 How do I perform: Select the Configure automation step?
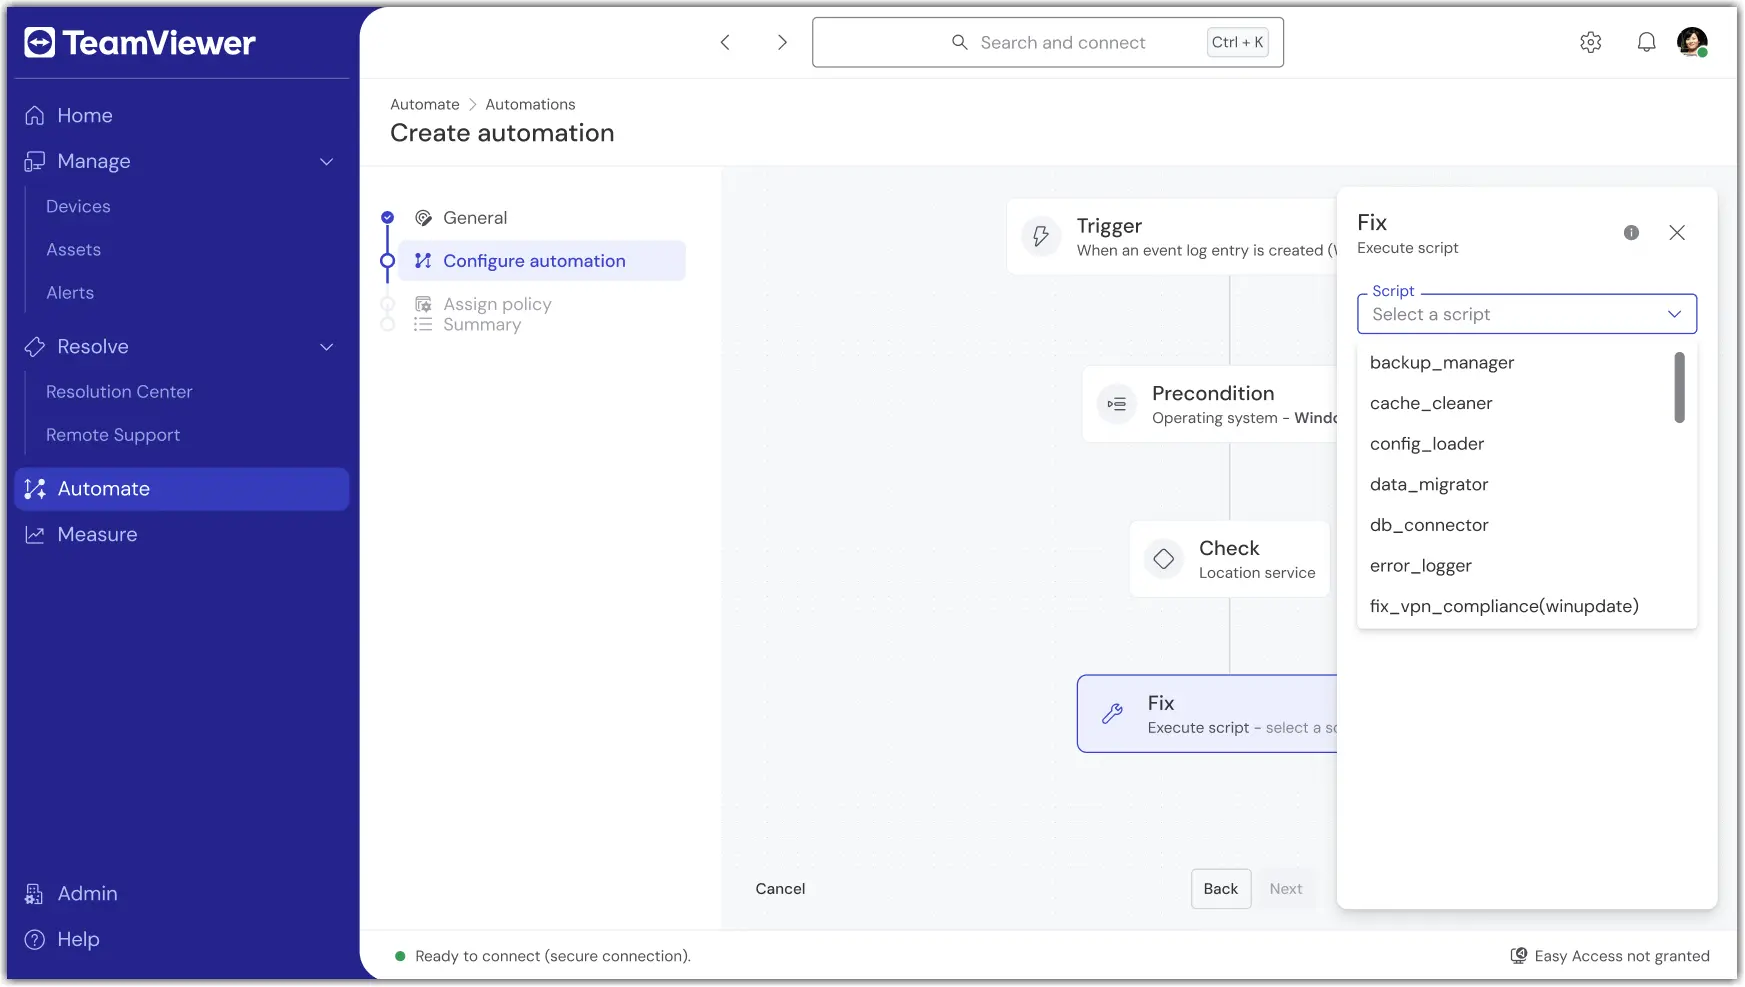point(542,261)
